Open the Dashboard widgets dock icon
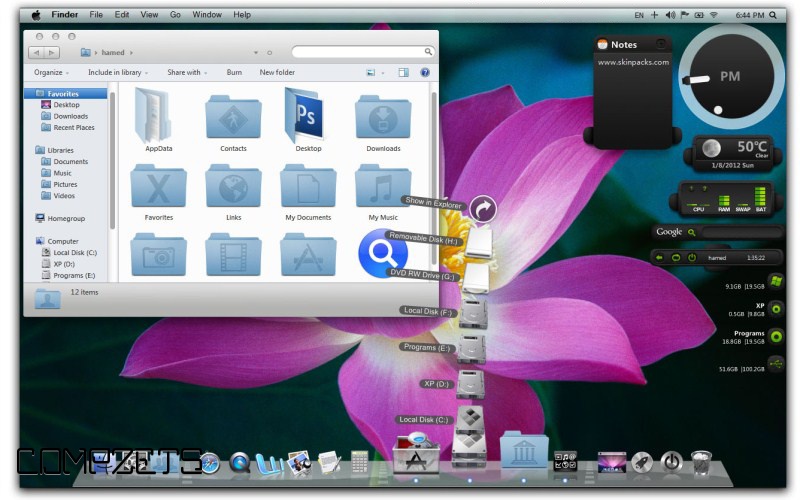The height and width of the screenshot is (500, 800). pos(565,462)
